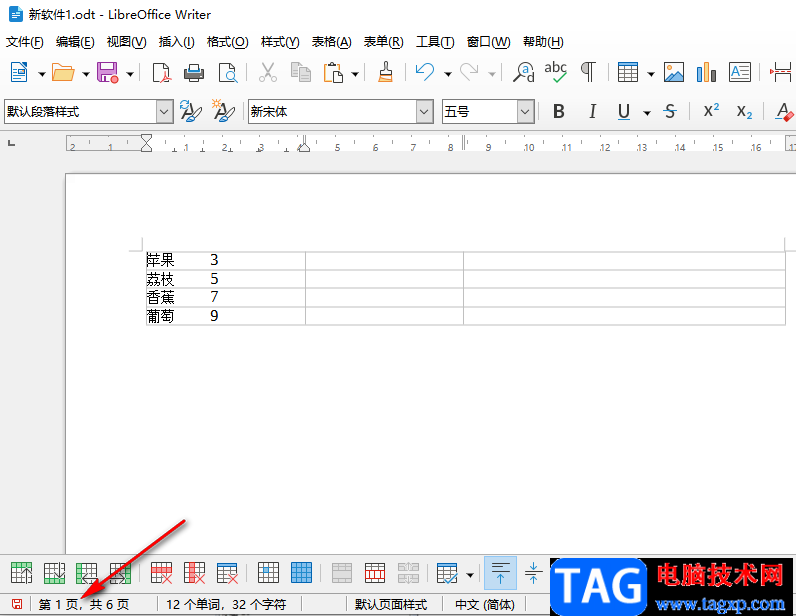Expand the recent documents dropdown arrow
This screenshot has height=616, width=796.
click(x=86, y=75)
